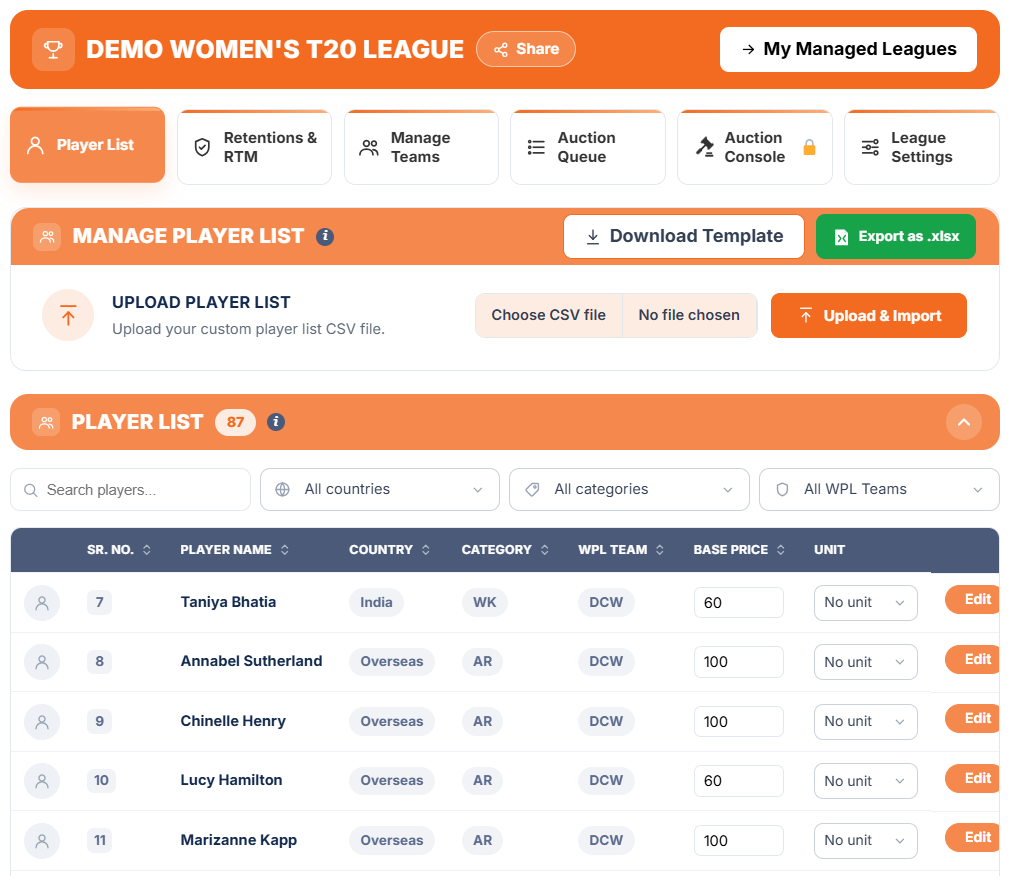Sort by Player Name arrows icon
Image resolution: width=1010 pixels, height=876 pixels.
[x=285, y=549]
